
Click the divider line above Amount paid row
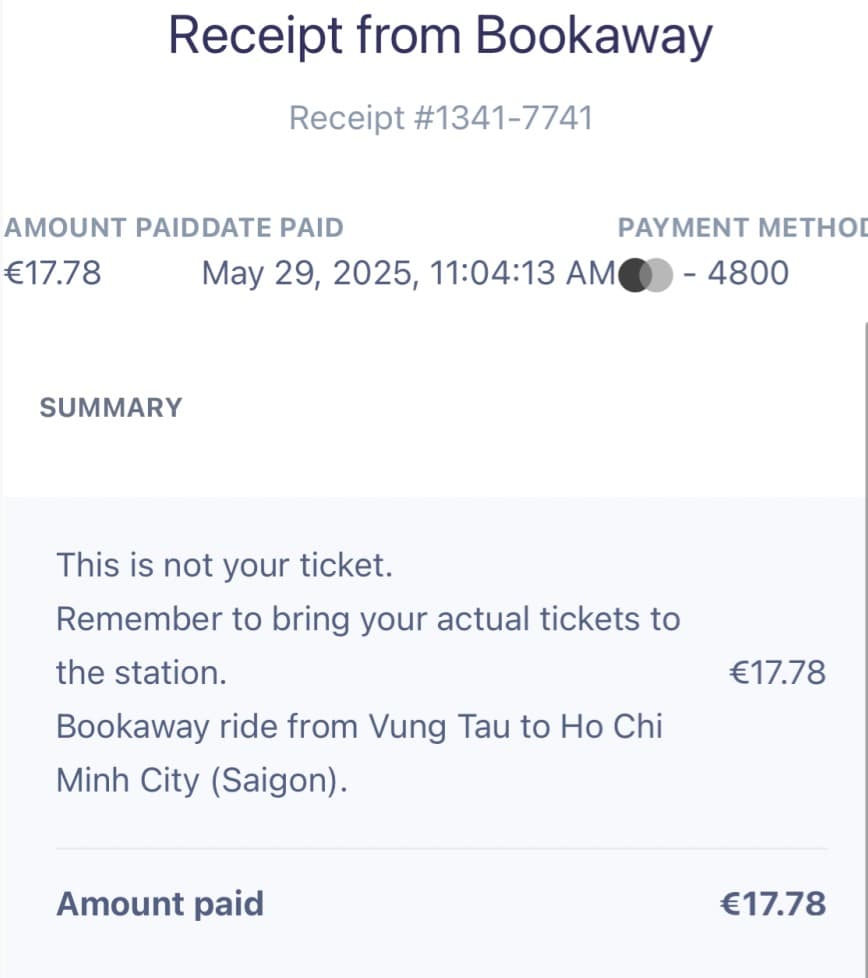point(441,849)
